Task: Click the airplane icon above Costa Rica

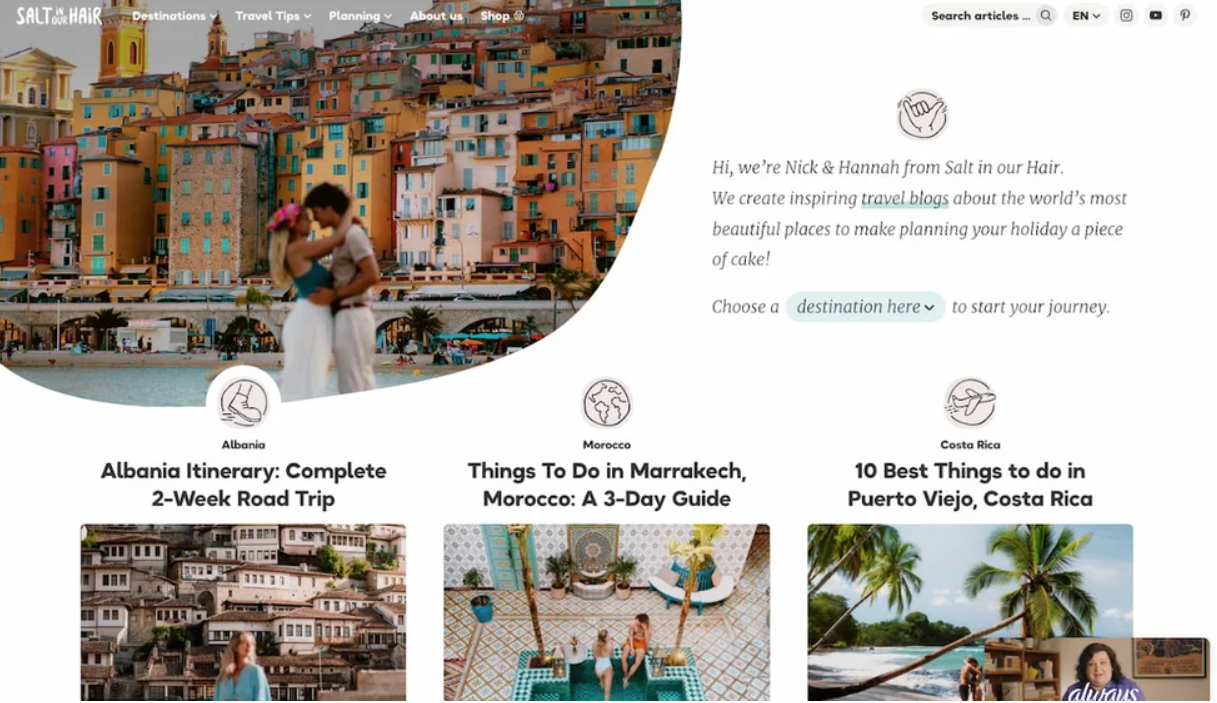Action: tap(970, 403)
